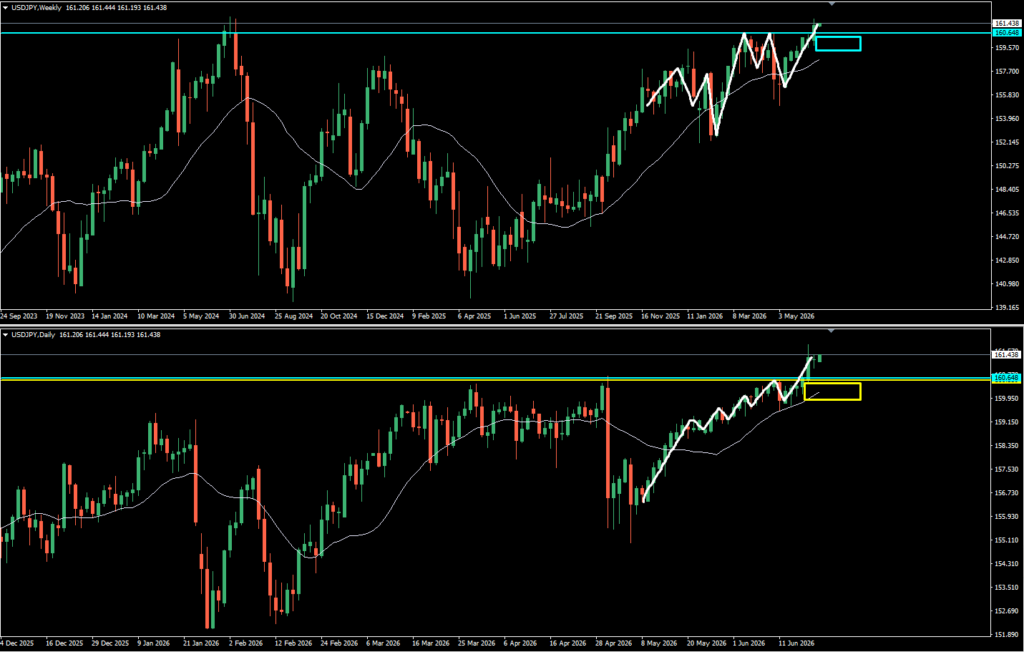The height and width of the screenshot is (652, 1024).
Task: Click the 16 Dec 2025 date on Daily time axis
Action: (65, 643)
